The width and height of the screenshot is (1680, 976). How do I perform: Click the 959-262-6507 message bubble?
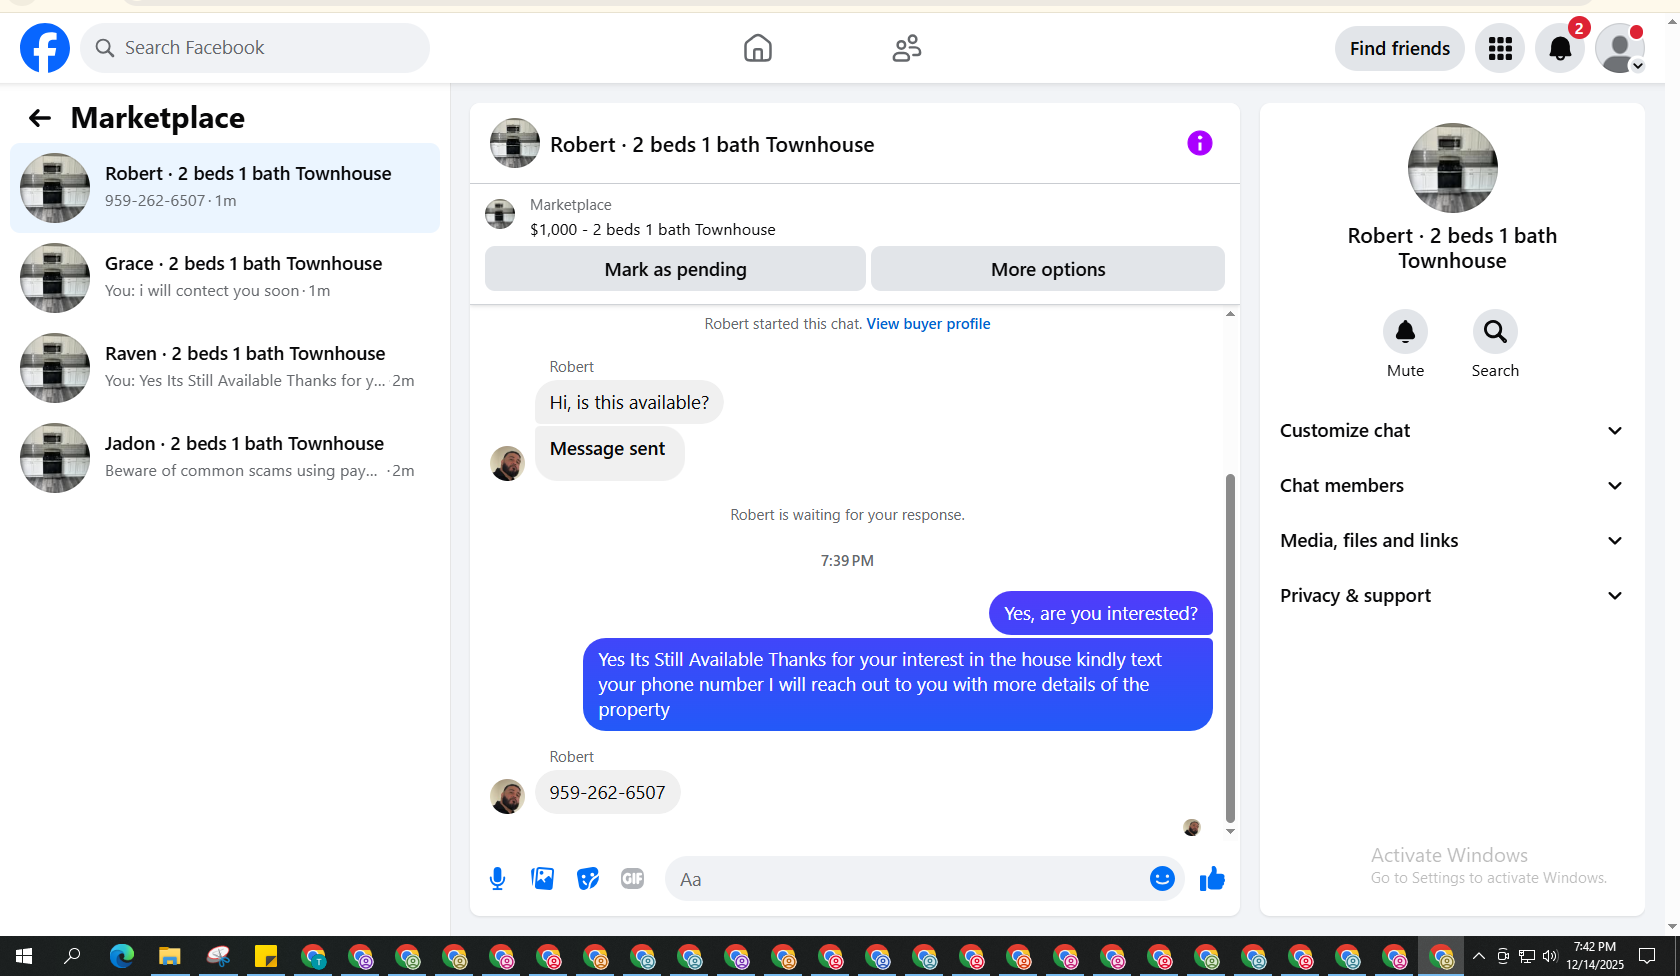pos(607,792)
